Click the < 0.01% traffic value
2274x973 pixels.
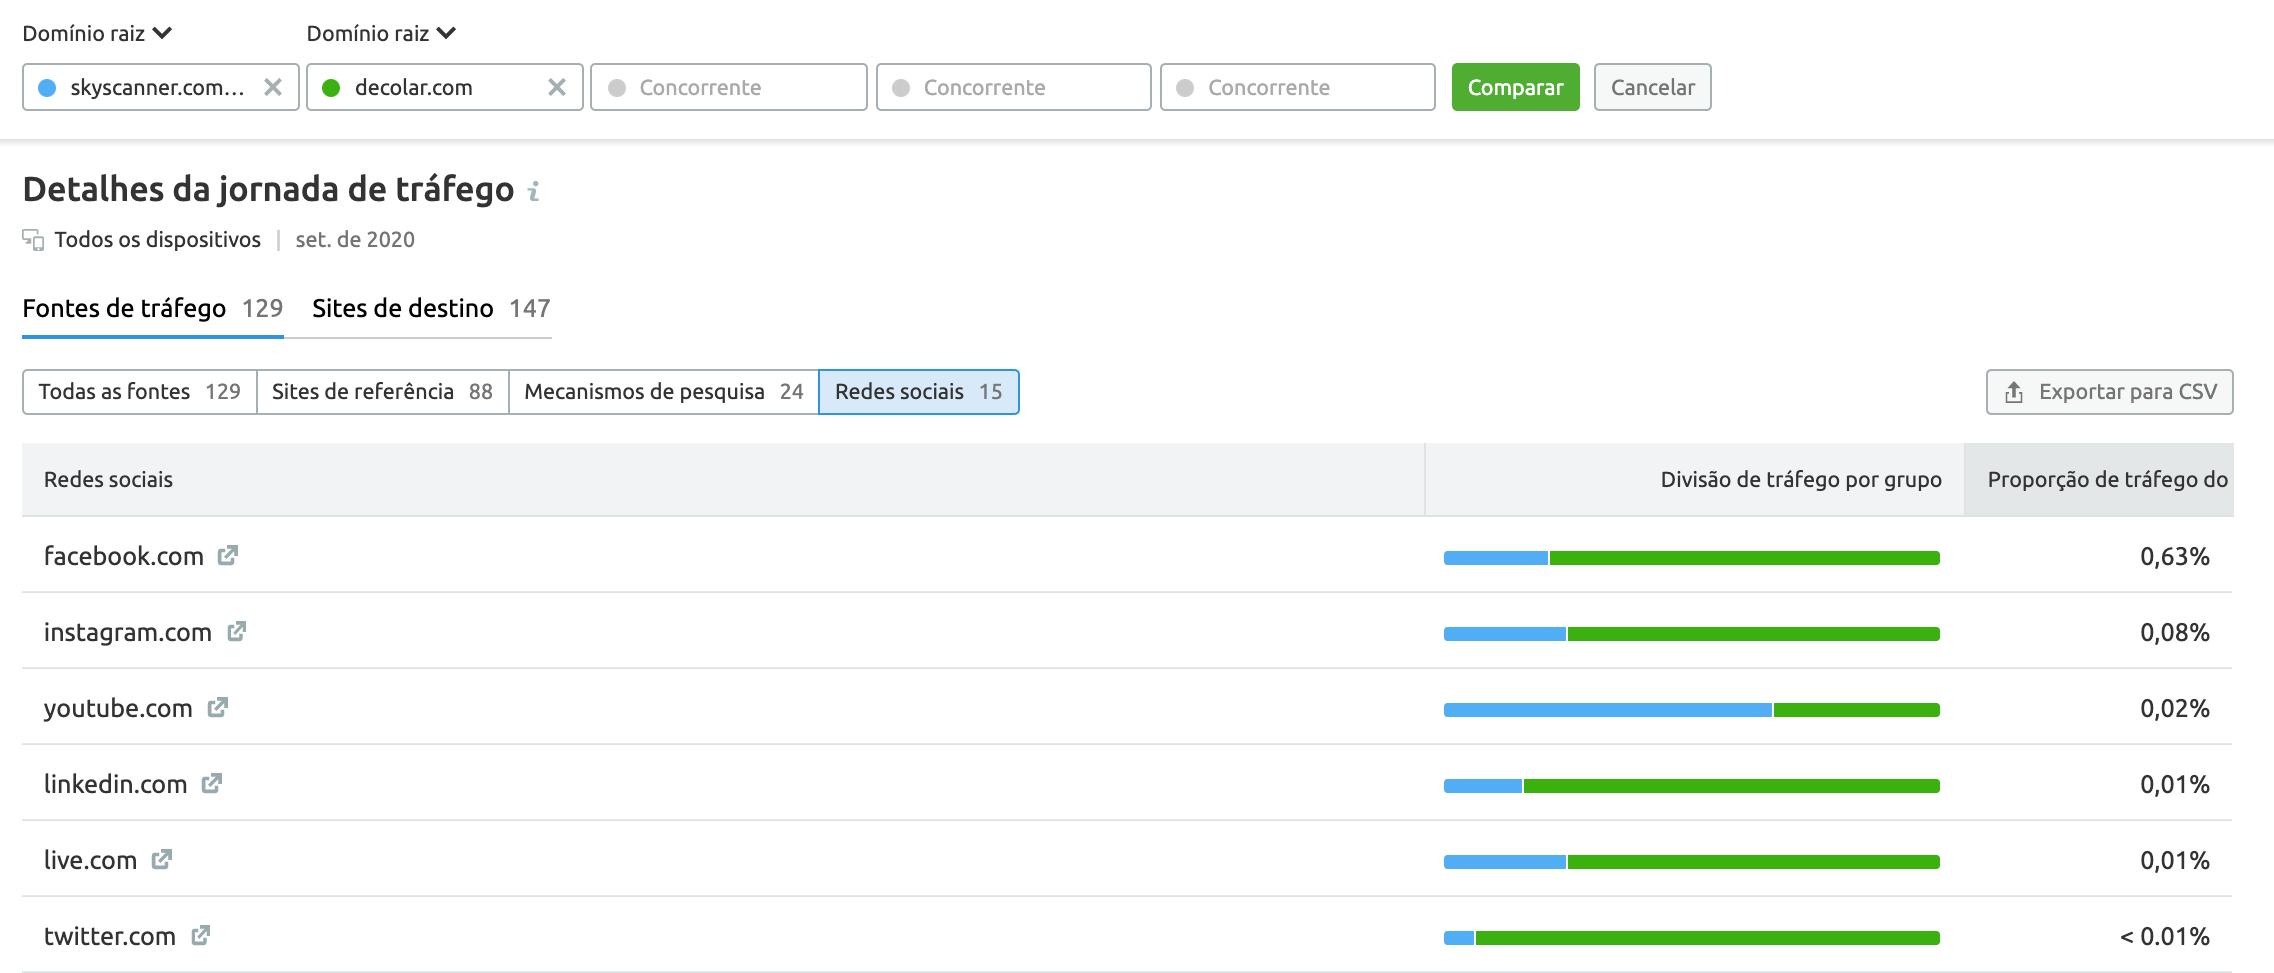click(2164, 936)
